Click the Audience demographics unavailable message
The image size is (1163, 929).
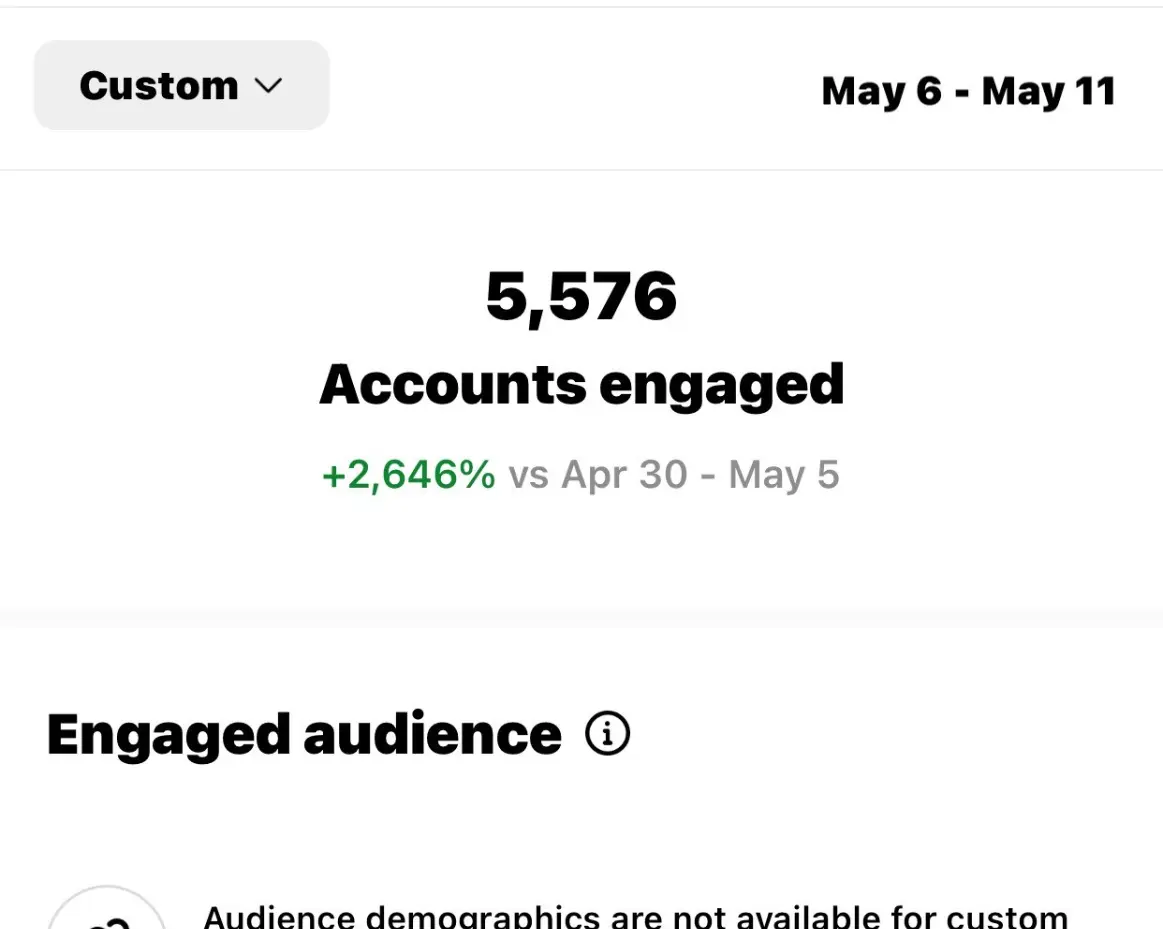636,916
